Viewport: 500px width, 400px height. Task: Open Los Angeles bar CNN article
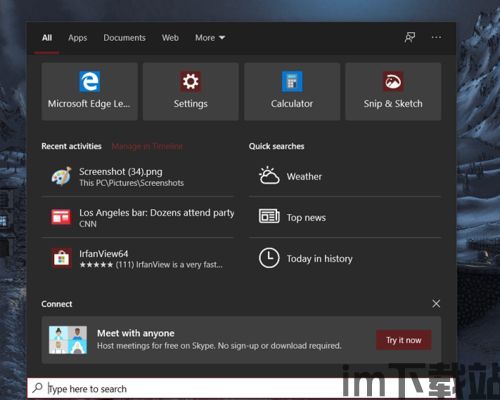(138, 217)
